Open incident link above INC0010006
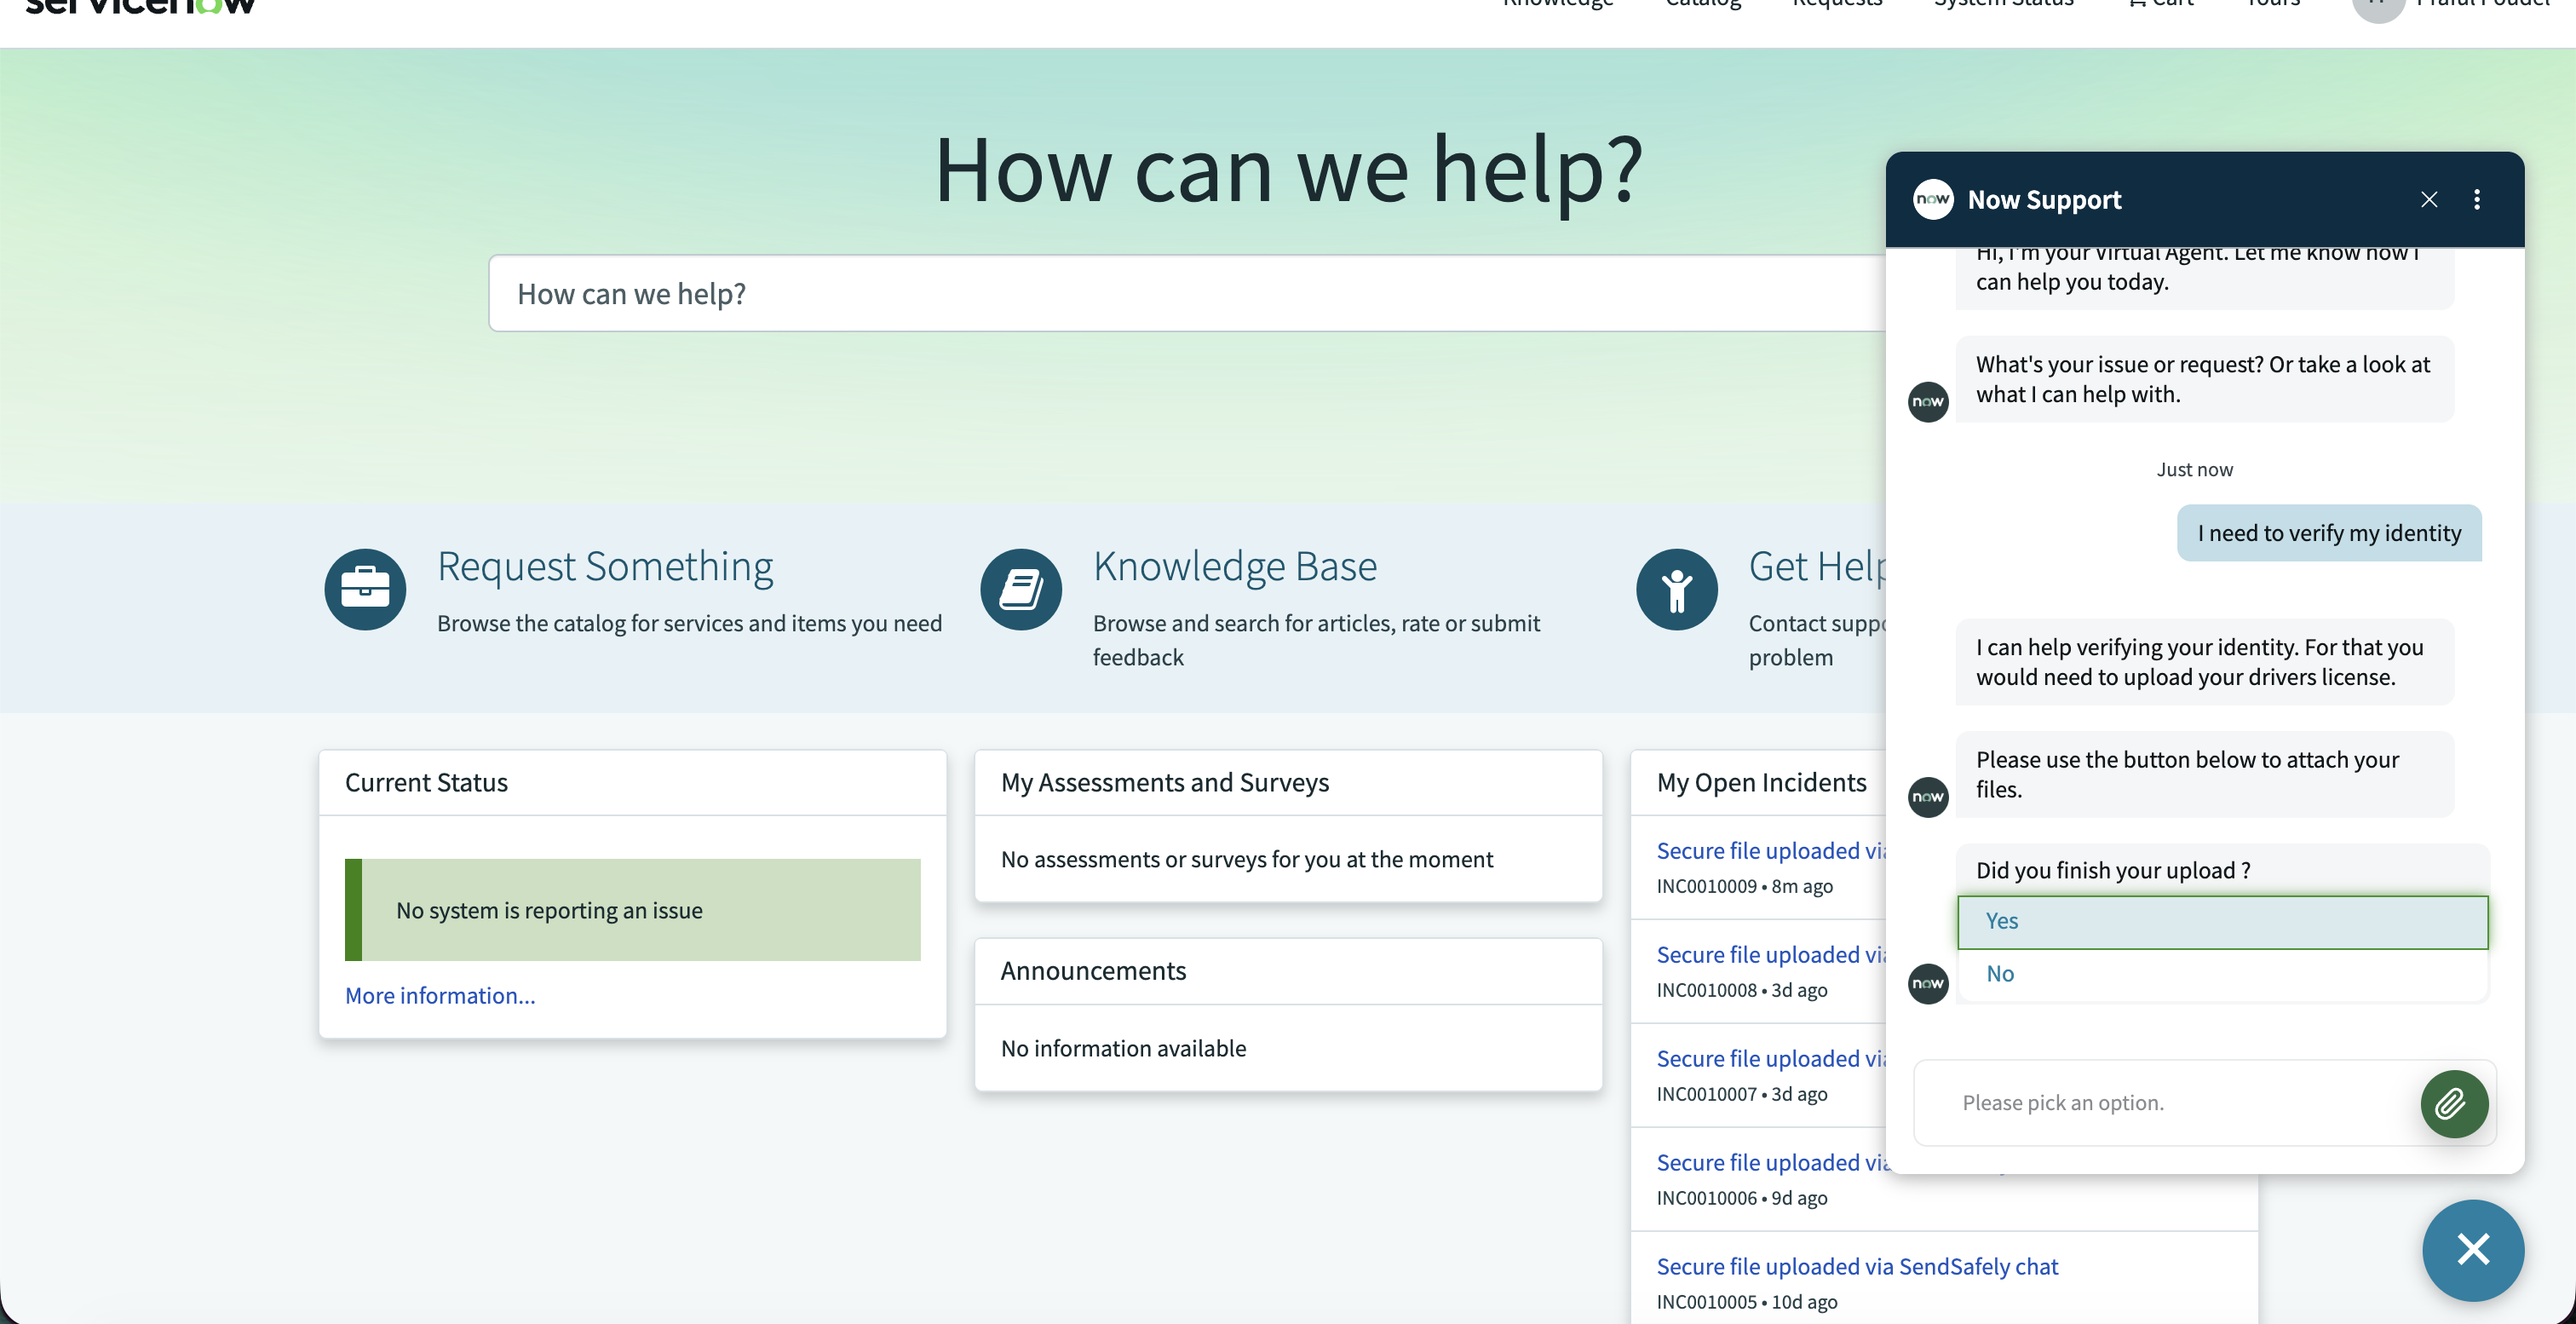This screenshot has width=2576, height=1324. coord(1771,1162)
